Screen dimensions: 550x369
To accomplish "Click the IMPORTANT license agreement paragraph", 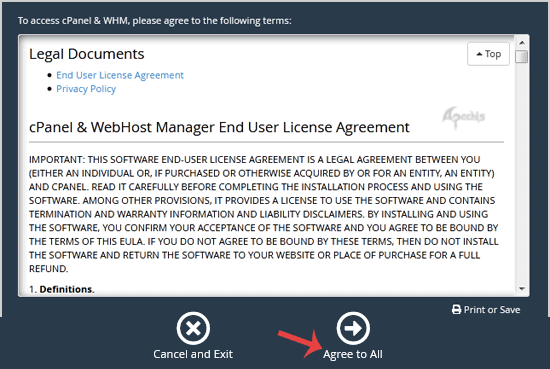I will click(264, 214).
